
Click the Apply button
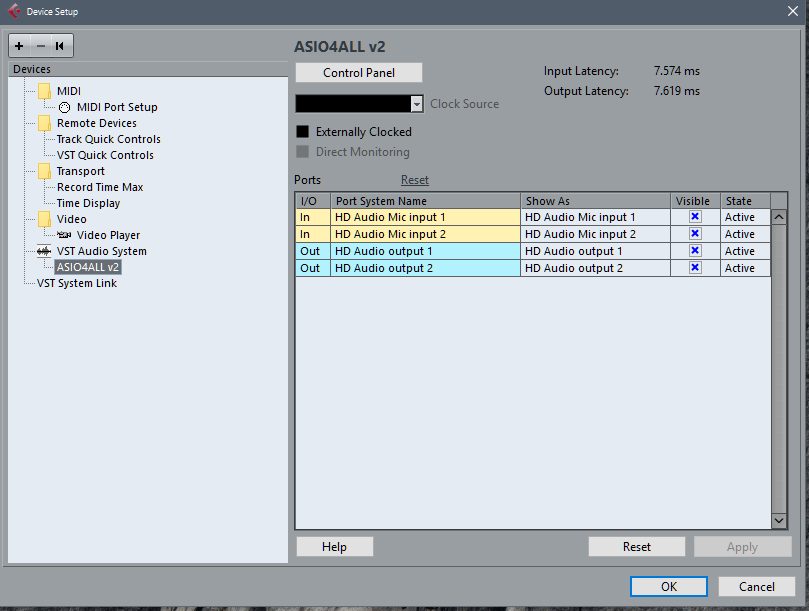pos(742,547)
